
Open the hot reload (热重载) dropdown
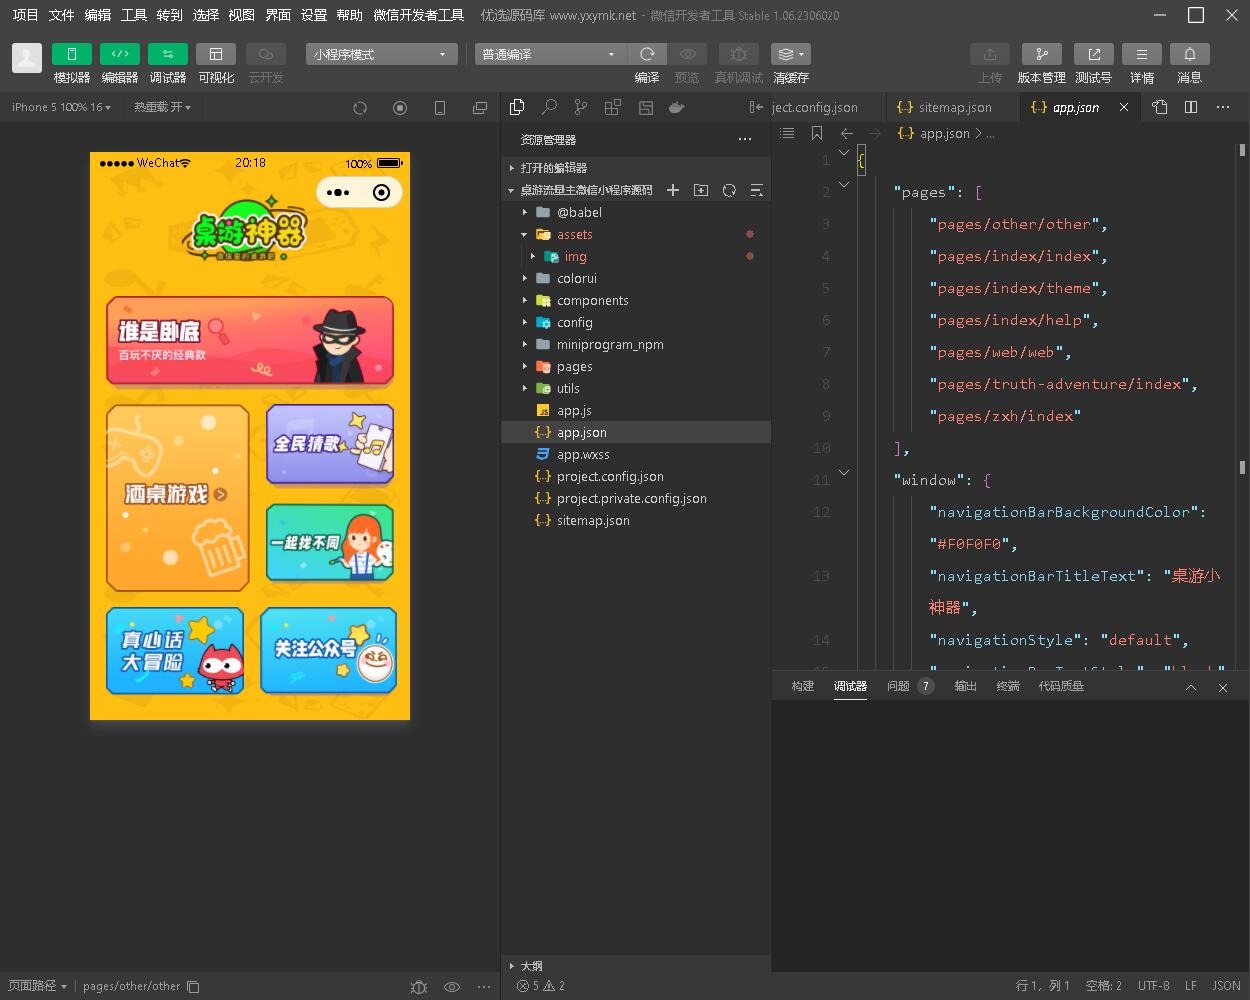[x=162, y=107]
